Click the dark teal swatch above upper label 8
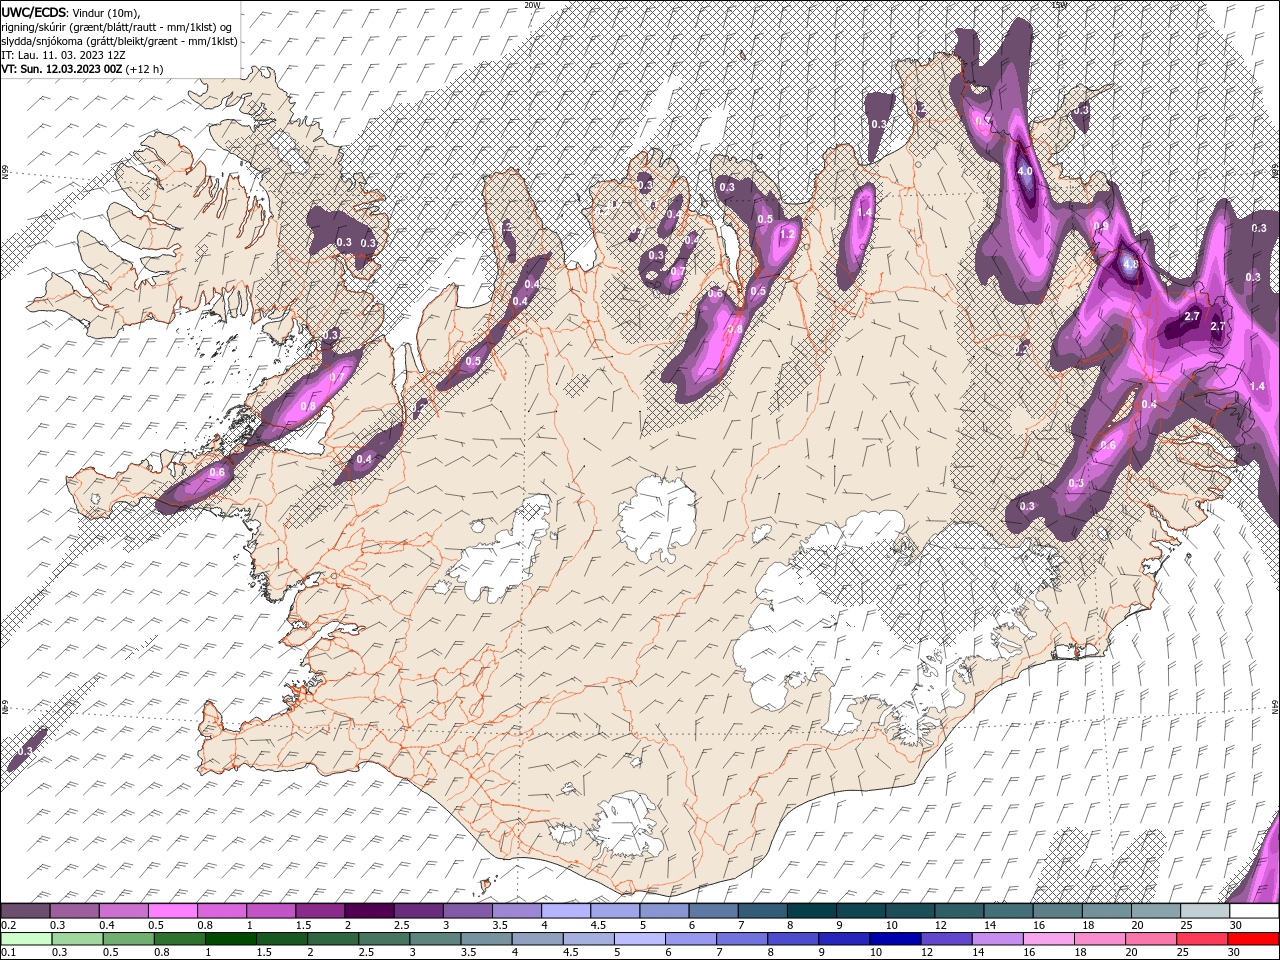The width and height of the screenshot is (1280, 960). click(x=811, y=911)
